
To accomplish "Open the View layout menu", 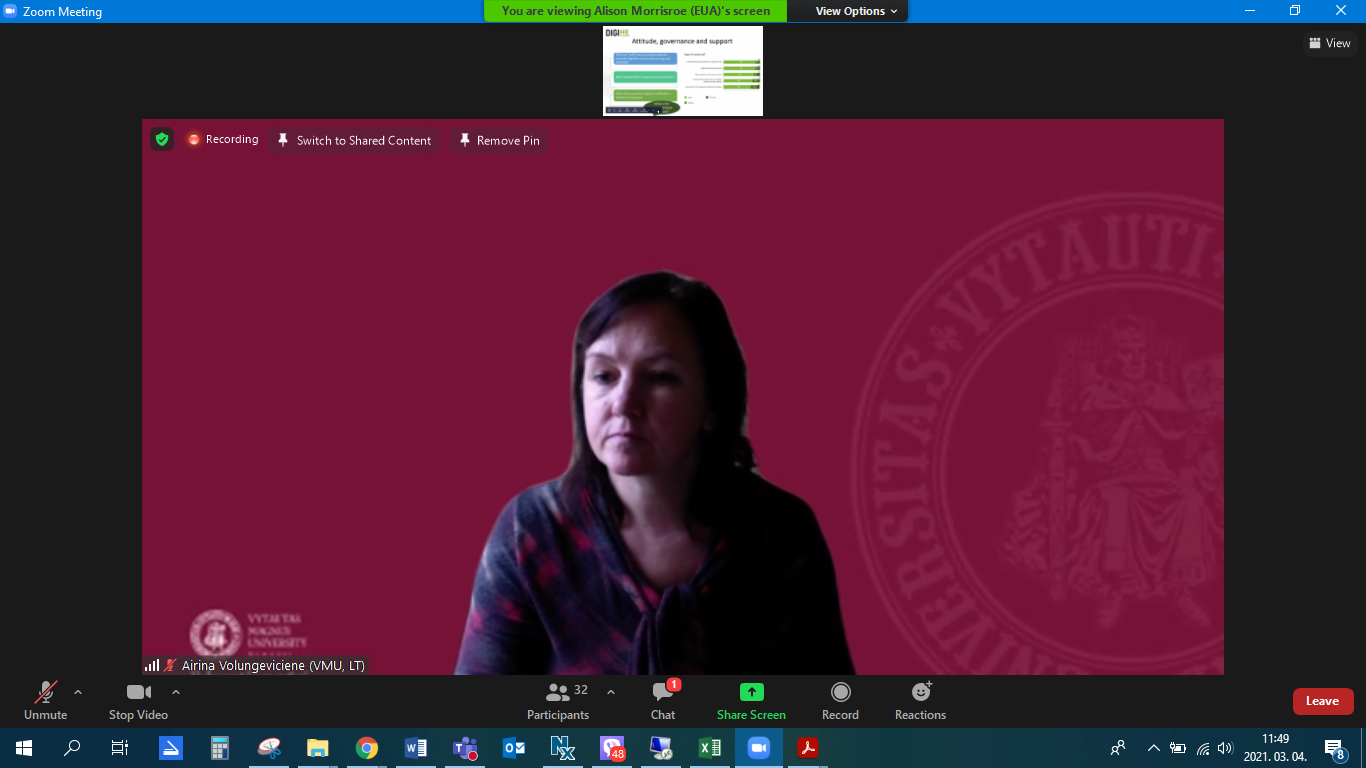I will point(1329,43).
